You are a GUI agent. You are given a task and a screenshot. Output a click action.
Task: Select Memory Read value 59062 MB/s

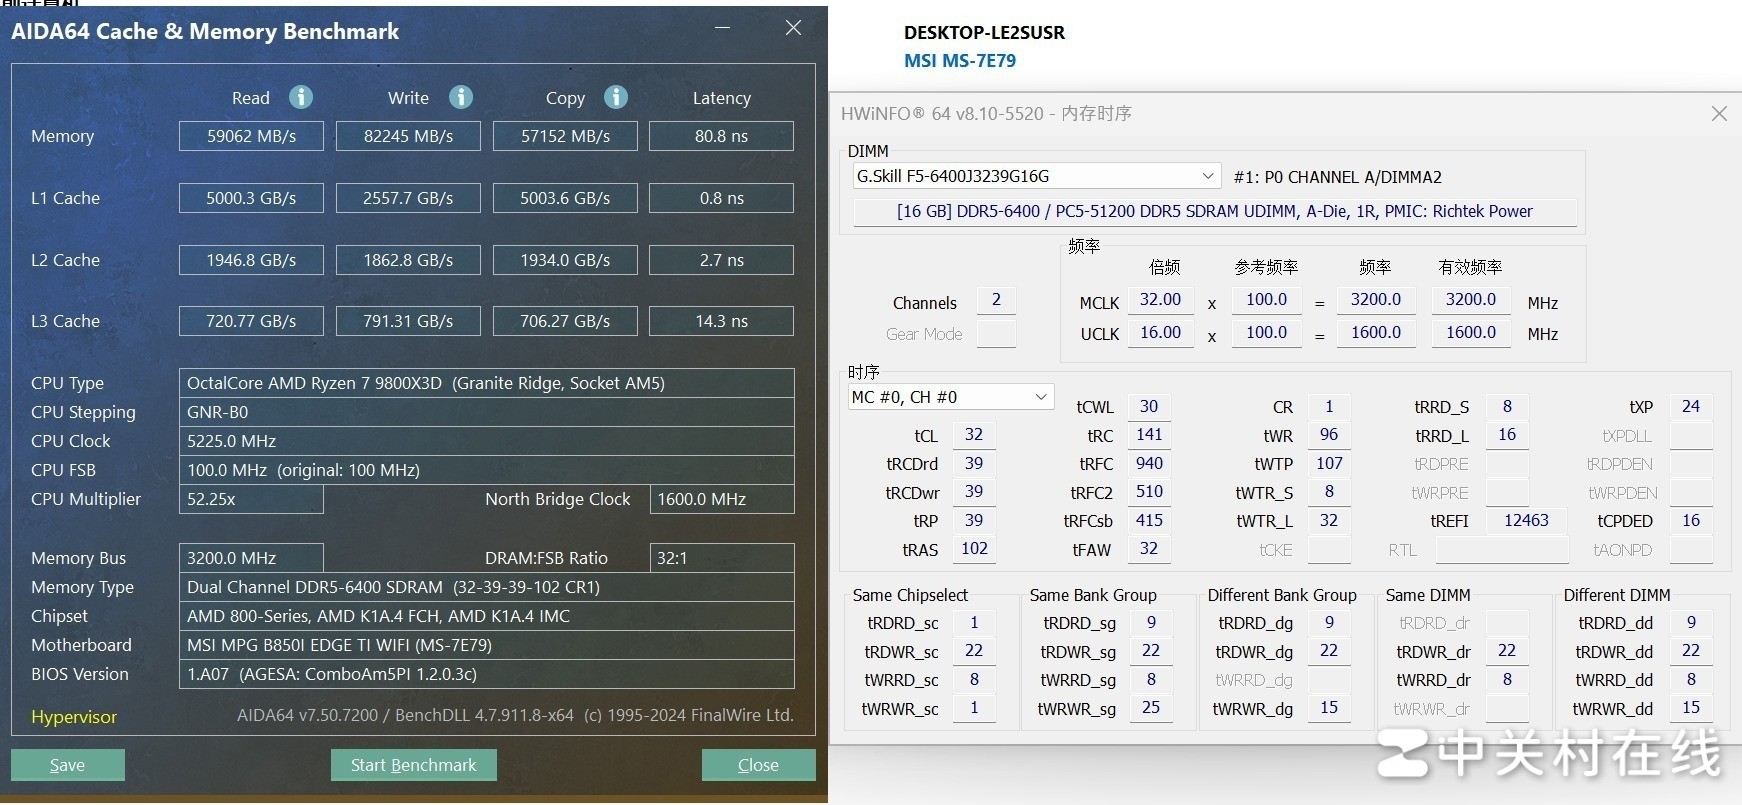pos(251,136)
